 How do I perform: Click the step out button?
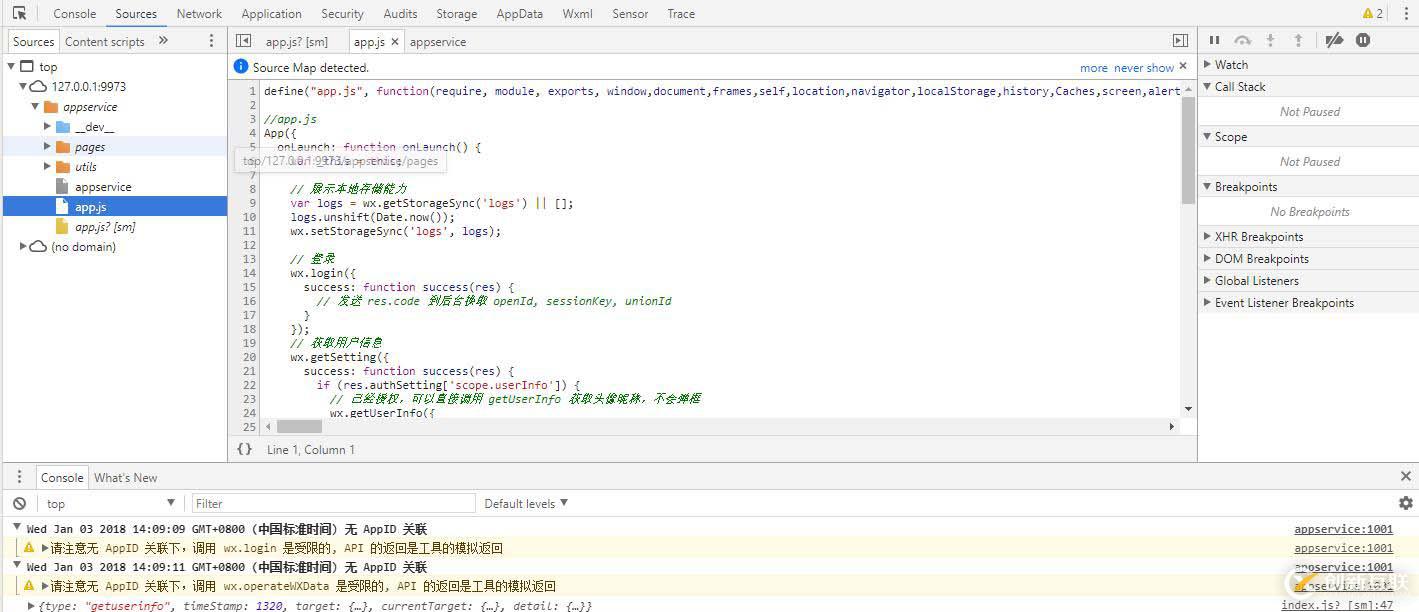click(1298, 40)
